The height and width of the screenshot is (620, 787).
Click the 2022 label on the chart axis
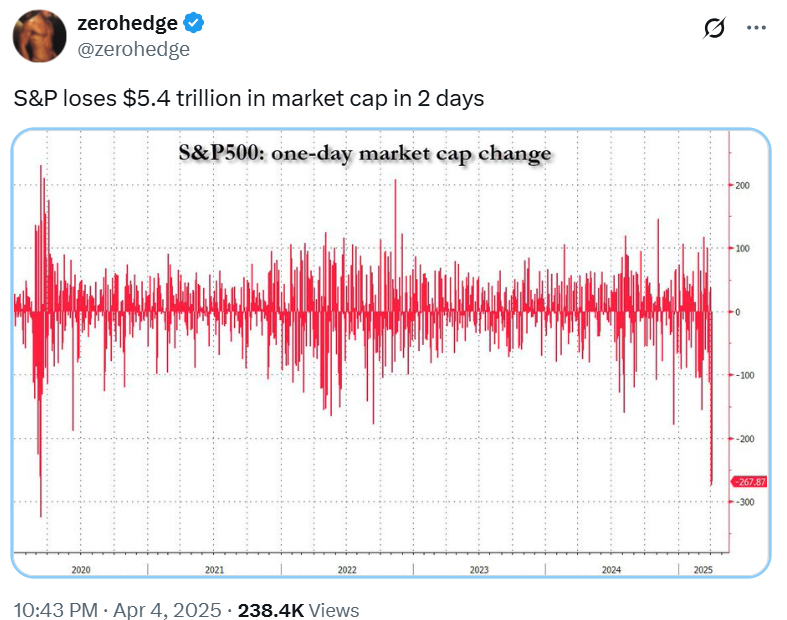coord(347,569)
